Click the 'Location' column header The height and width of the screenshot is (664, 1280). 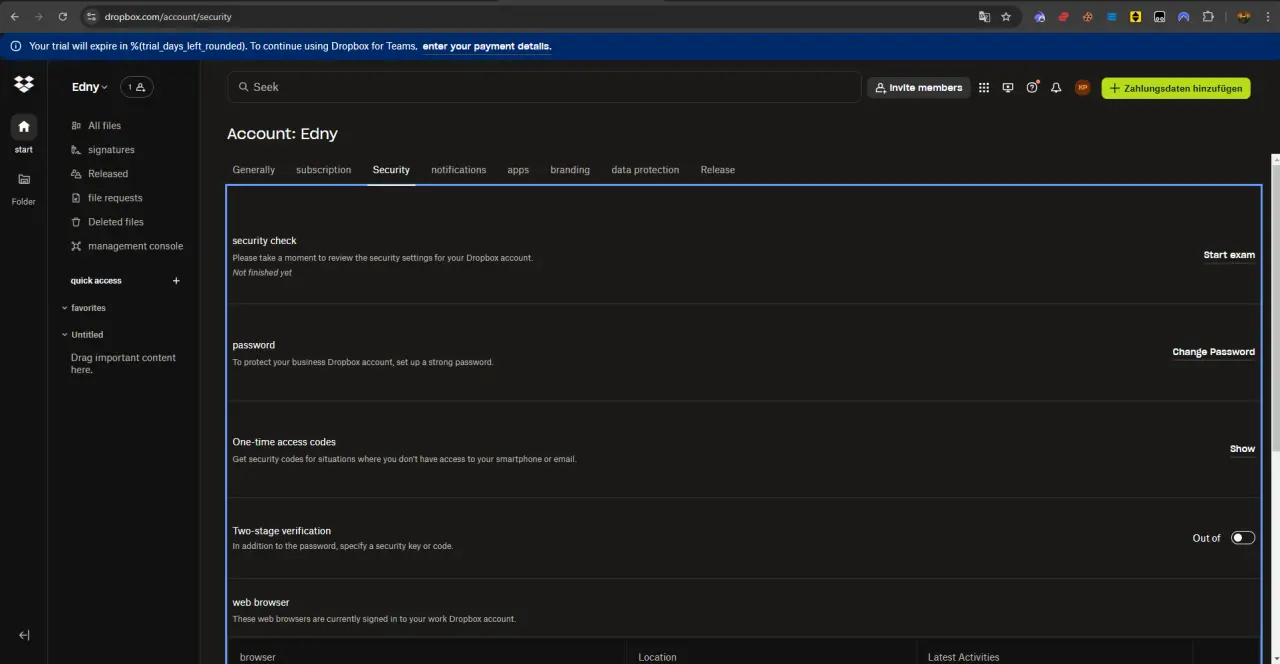tap(657, 657)
